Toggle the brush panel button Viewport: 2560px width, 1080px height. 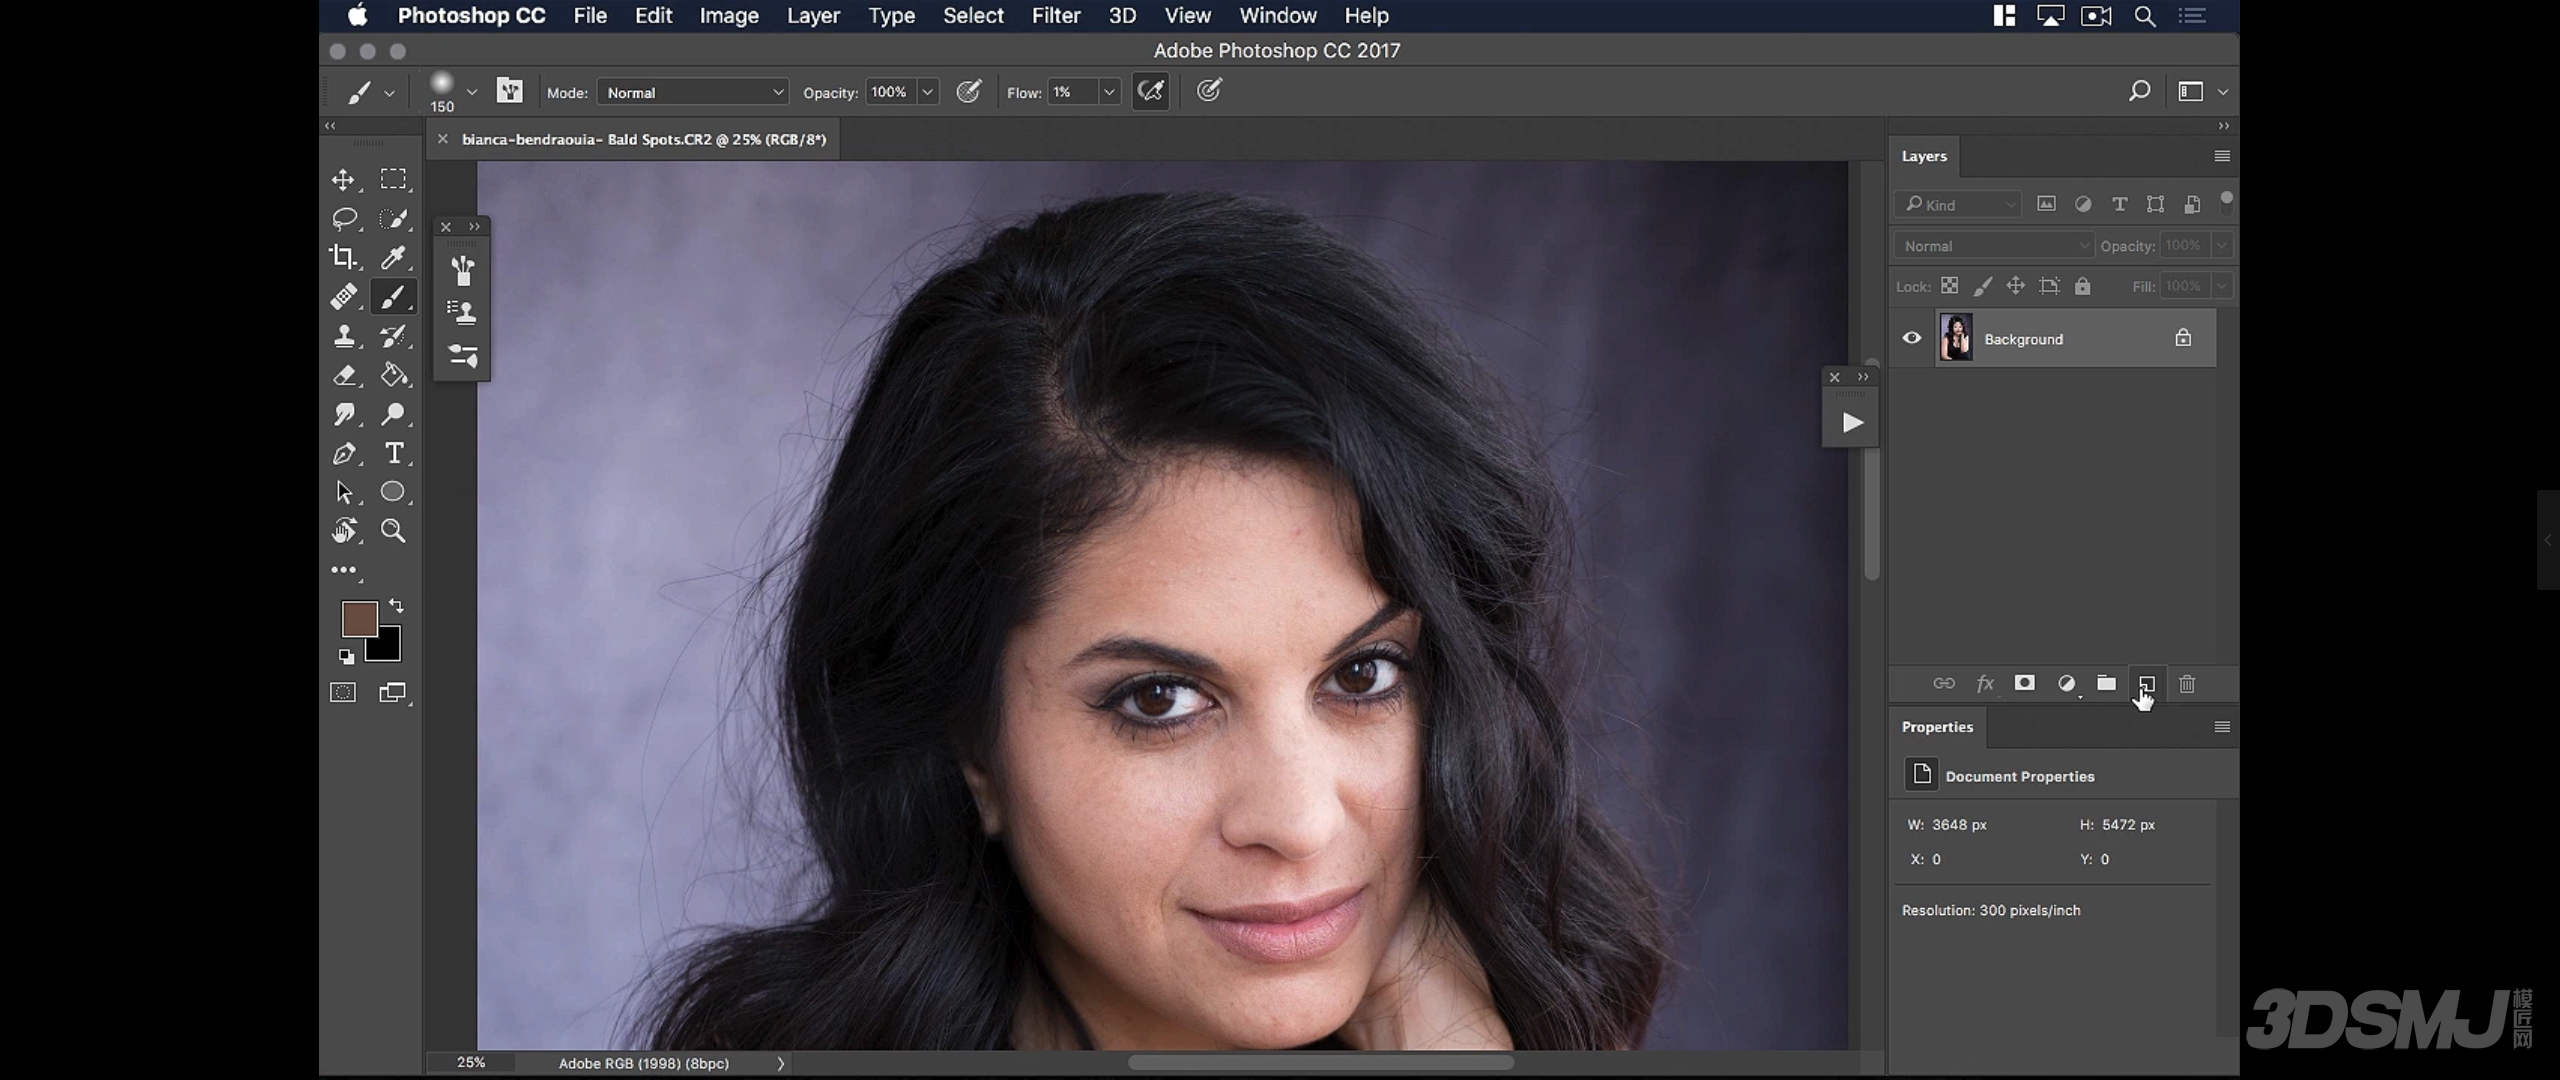click(509, 92)
